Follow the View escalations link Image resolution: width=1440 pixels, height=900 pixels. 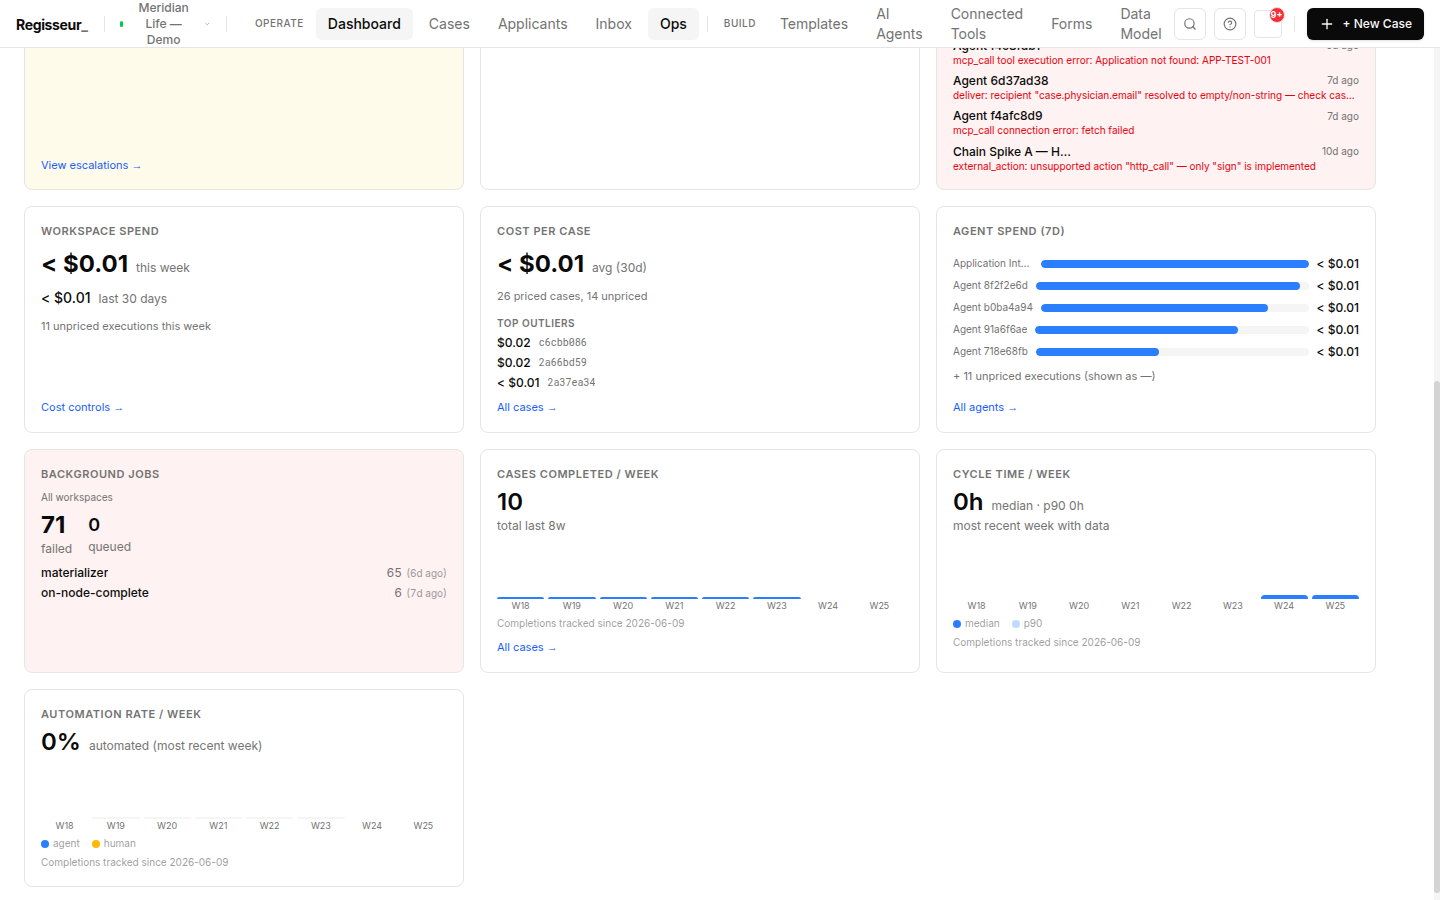tap(90, 166)
